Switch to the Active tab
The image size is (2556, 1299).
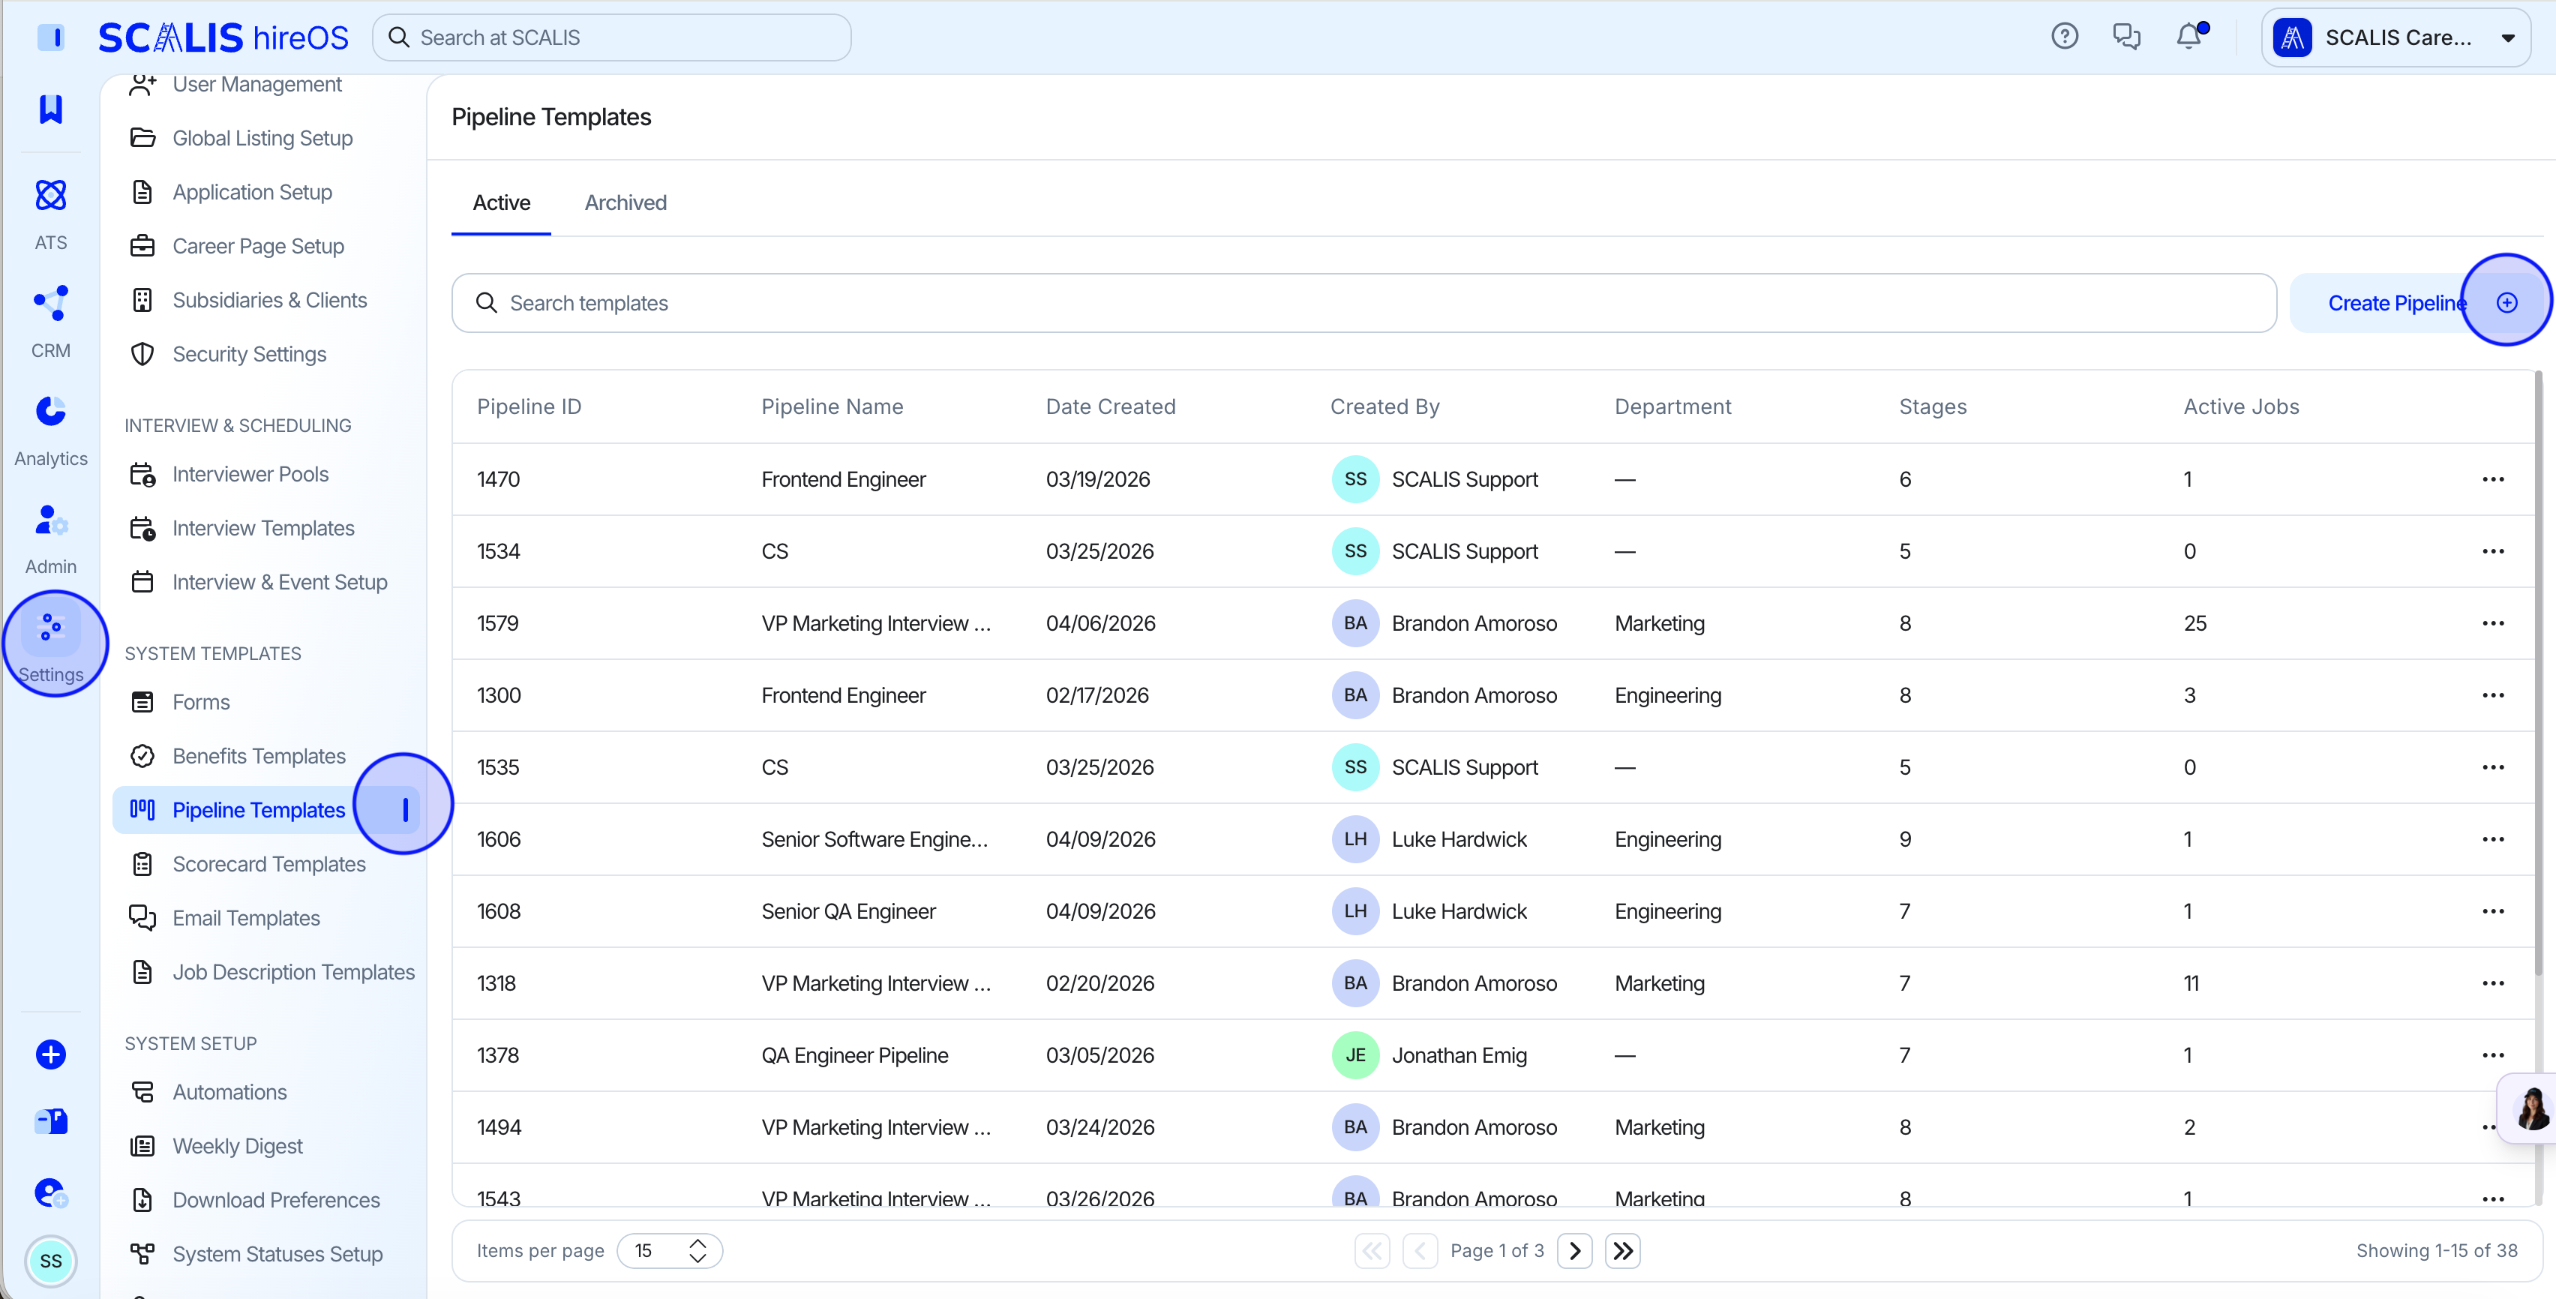pyautogui.click(x=501, y=203)
